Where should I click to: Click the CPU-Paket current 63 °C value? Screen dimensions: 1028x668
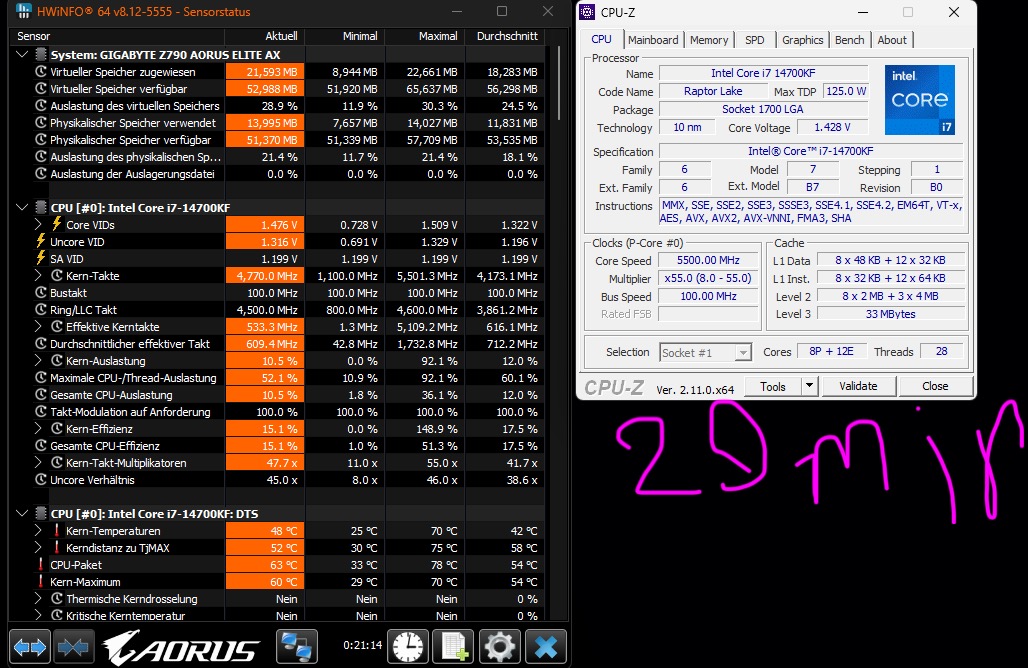265,564
